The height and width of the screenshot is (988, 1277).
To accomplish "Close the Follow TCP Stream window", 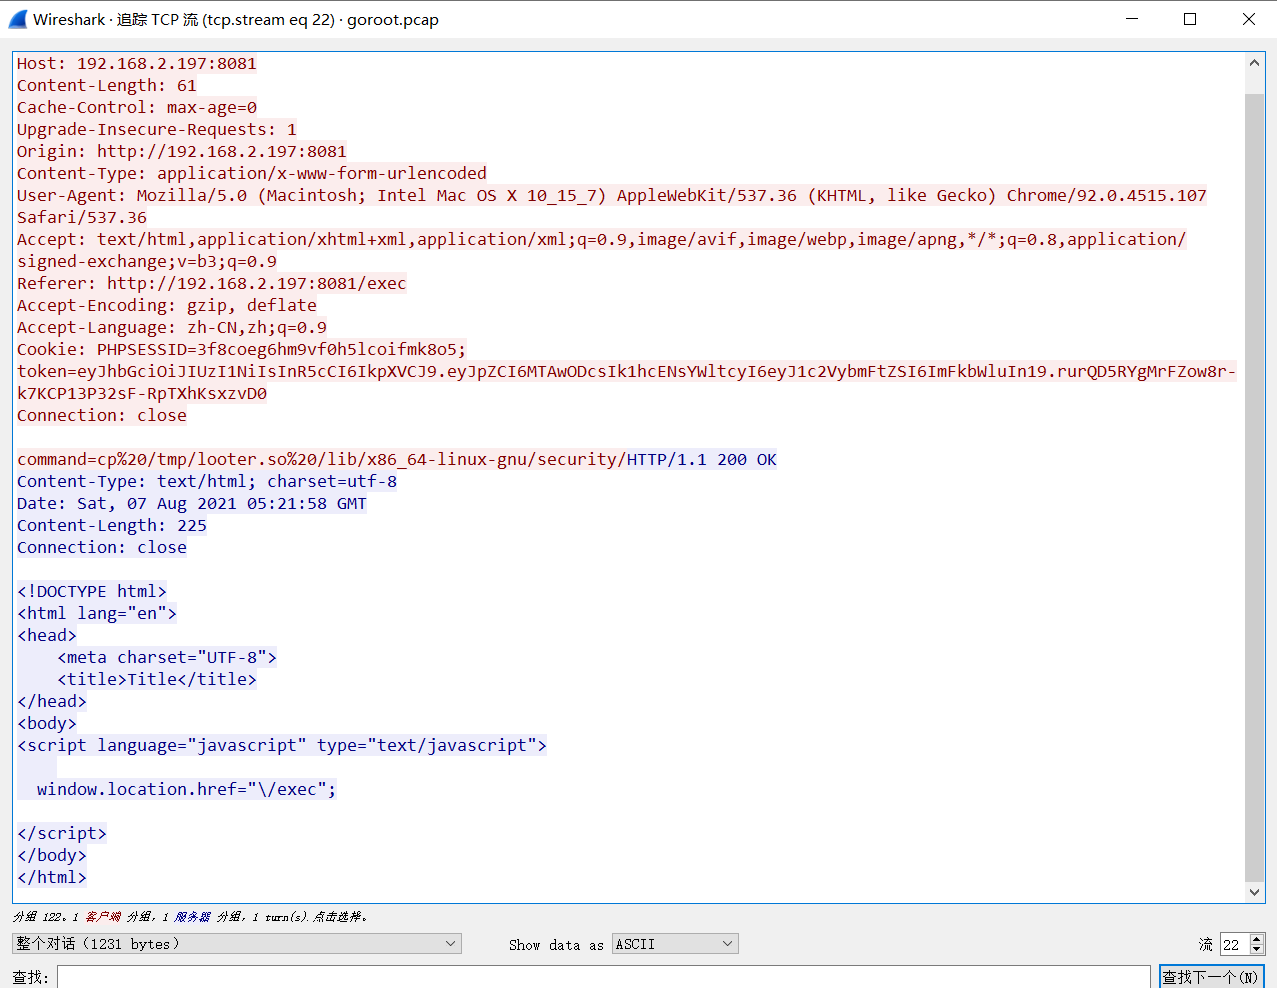I will click(1248, 19).
